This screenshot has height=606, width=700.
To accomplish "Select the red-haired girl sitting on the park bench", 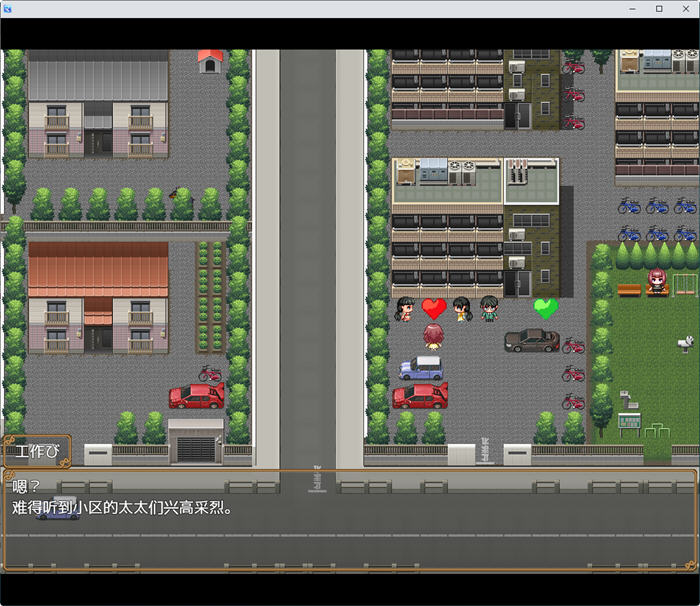I will (656, 281).
